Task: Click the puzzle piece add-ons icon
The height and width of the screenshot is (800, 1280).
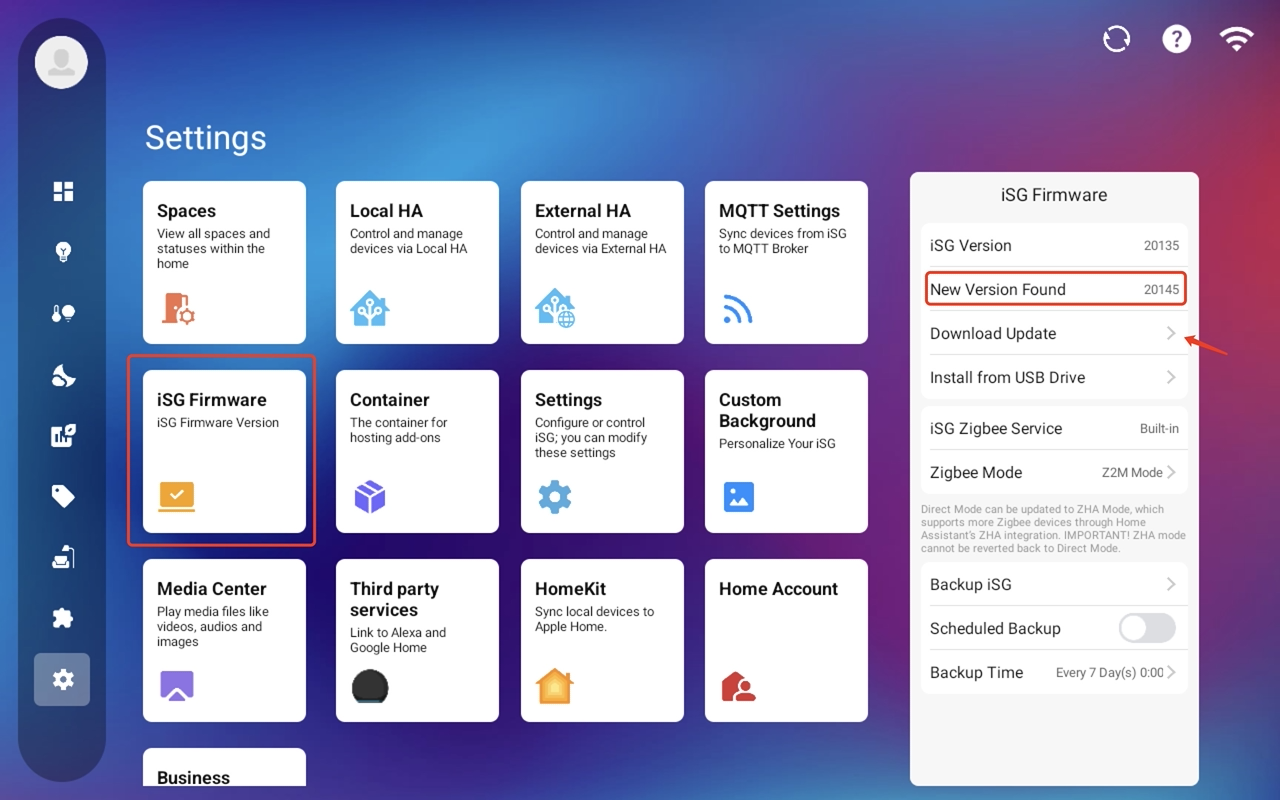Action: click(x=63, y=618)
